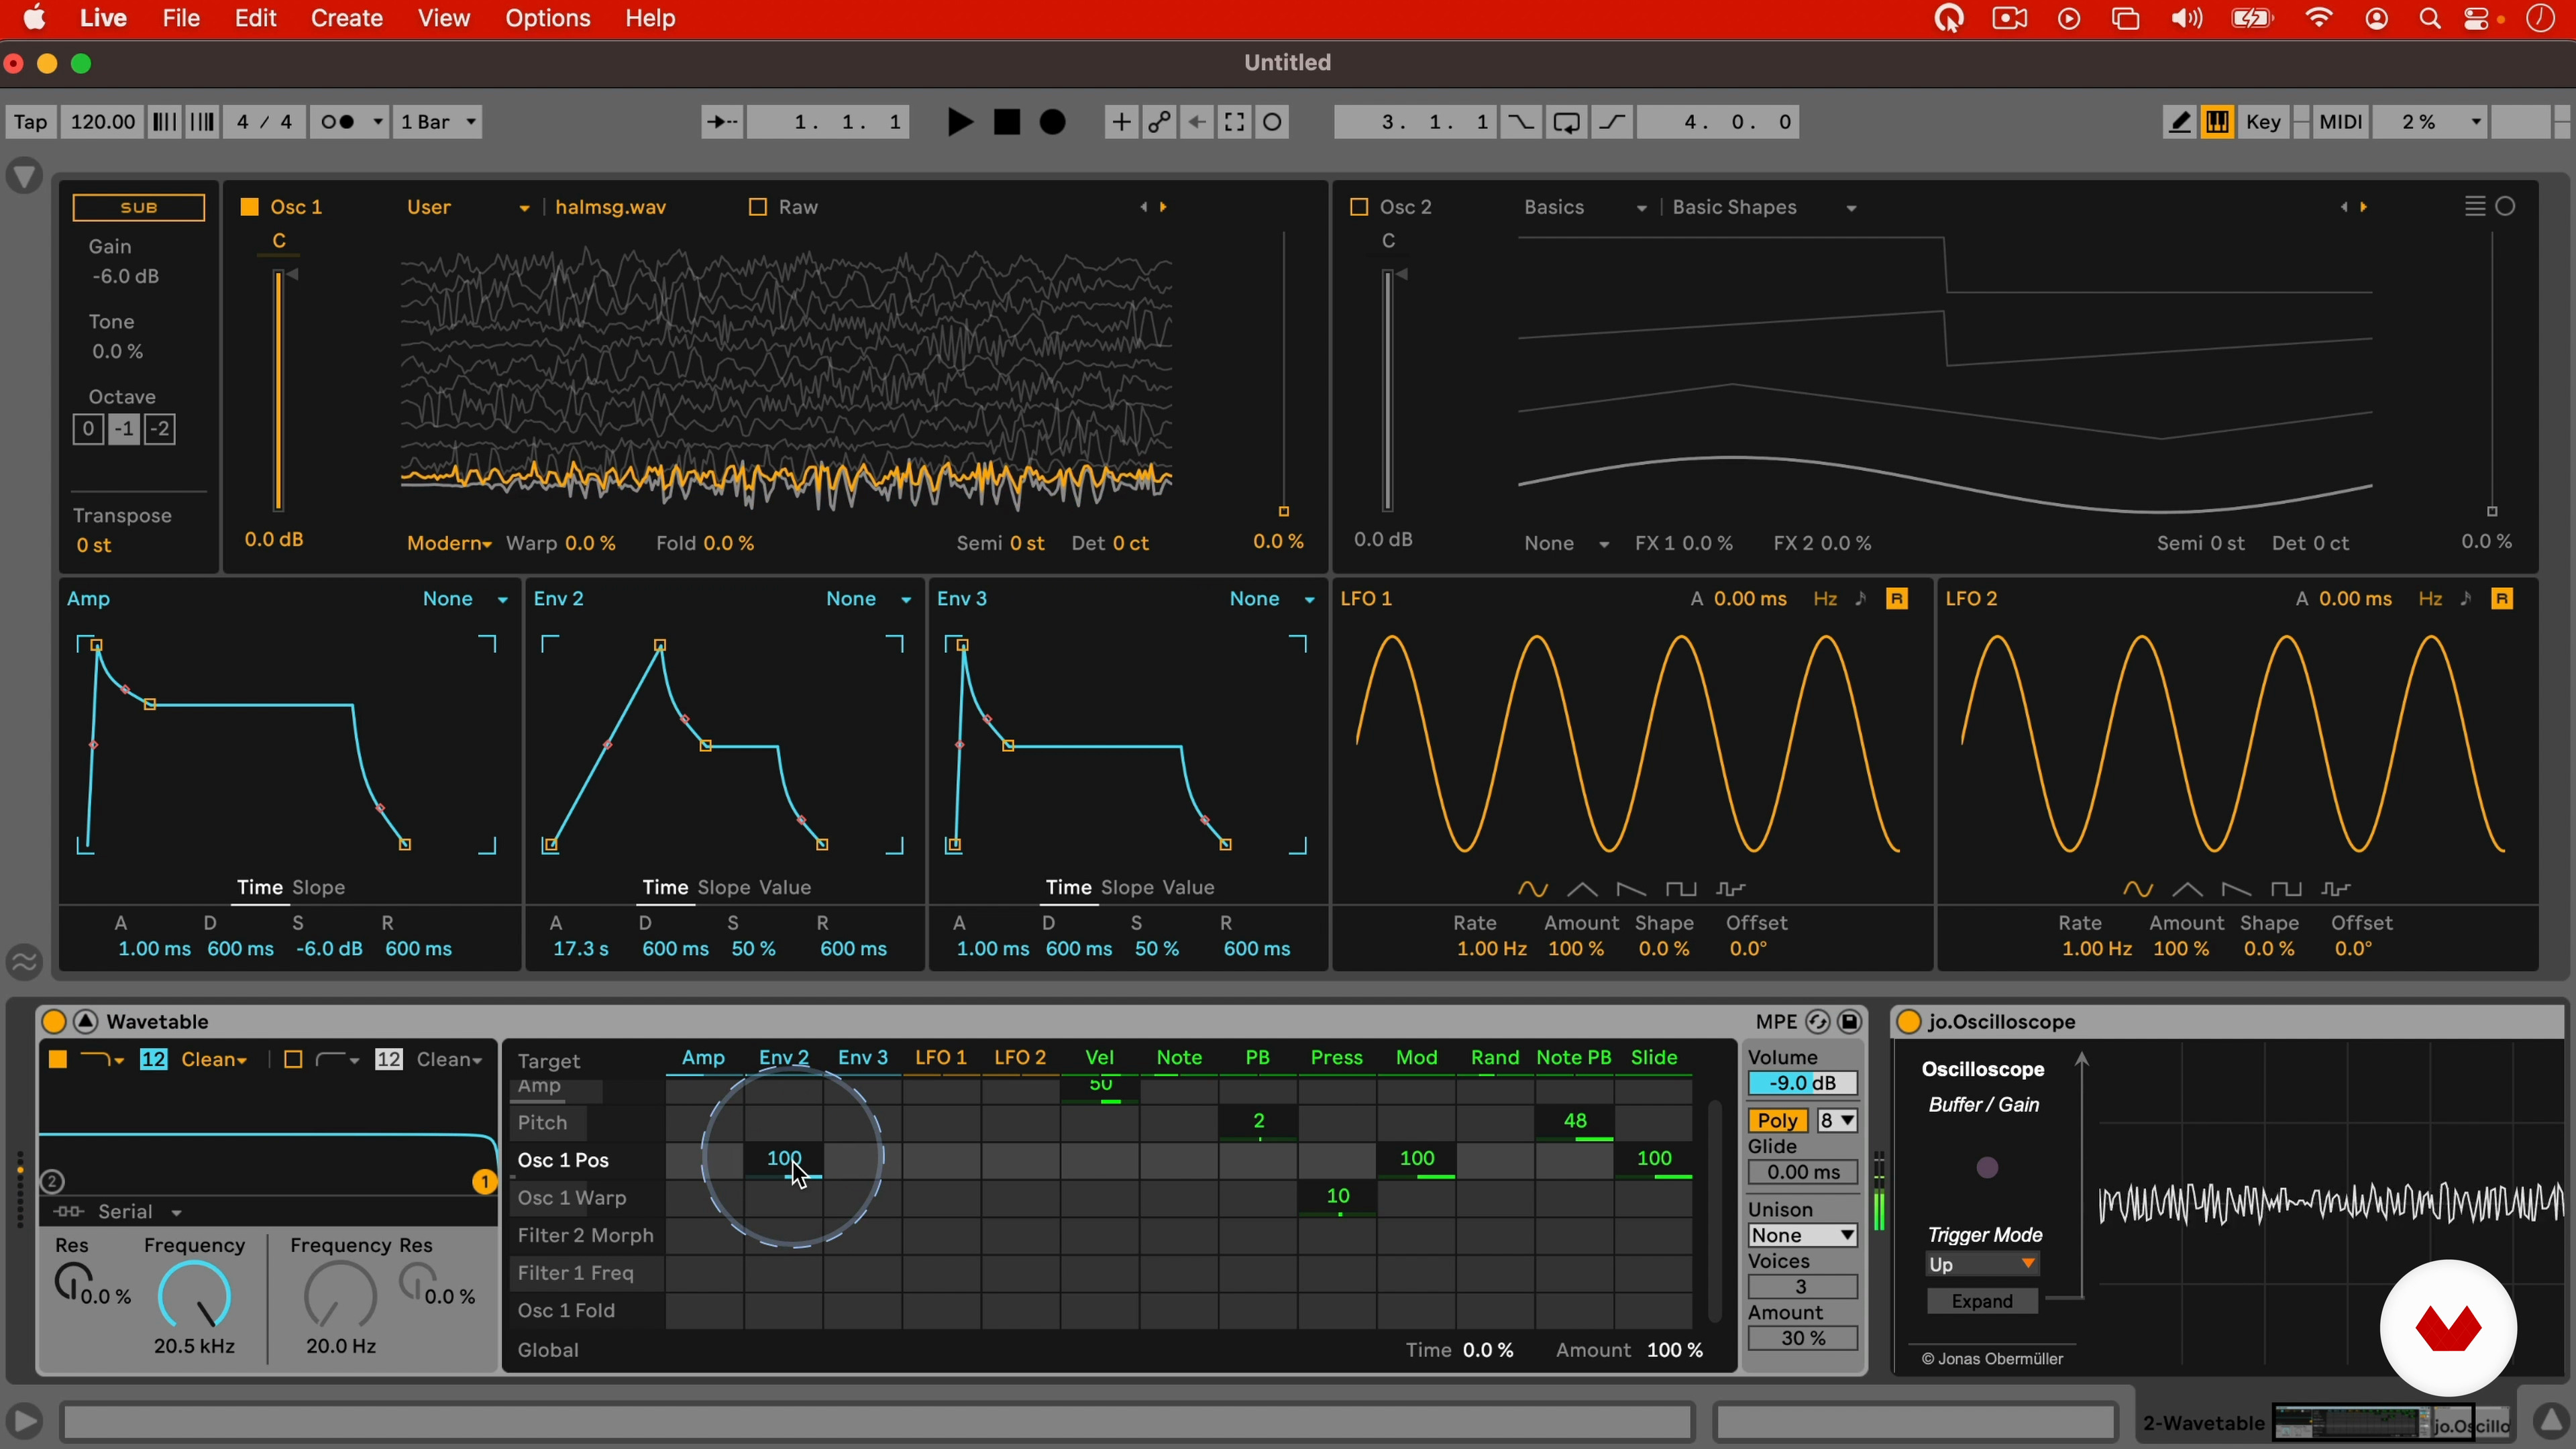Toggle LFO 1 retrigger R button
Image resolution: width=2576 pixels, height=1449 pixels.
pos(1897,599)
